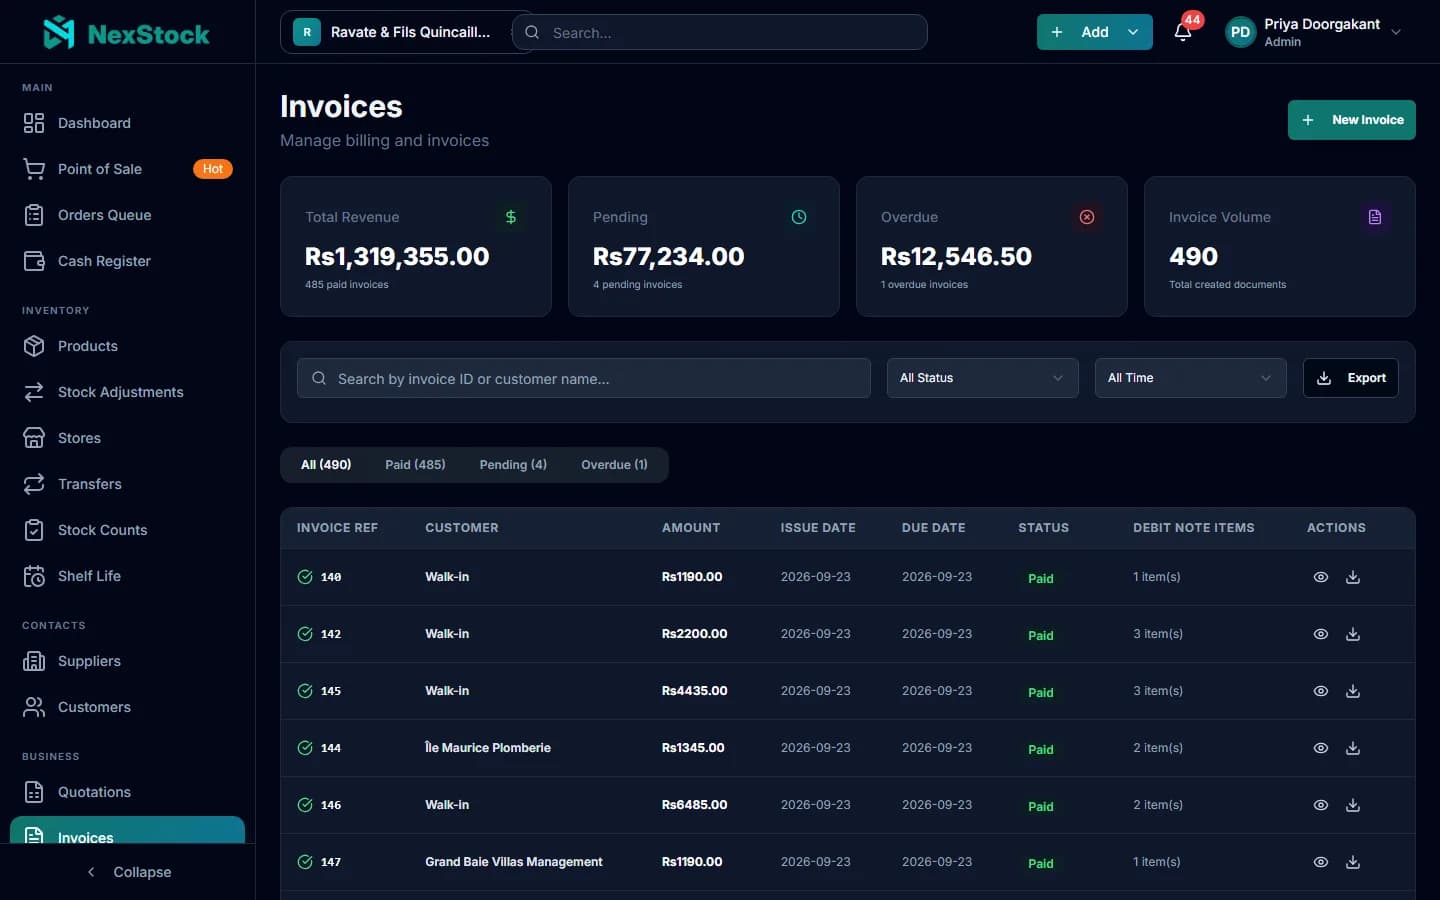The image size is (1440, 900).
Task: Download invoice 147
Action: pyautogui.click(x=1353, y=862)
